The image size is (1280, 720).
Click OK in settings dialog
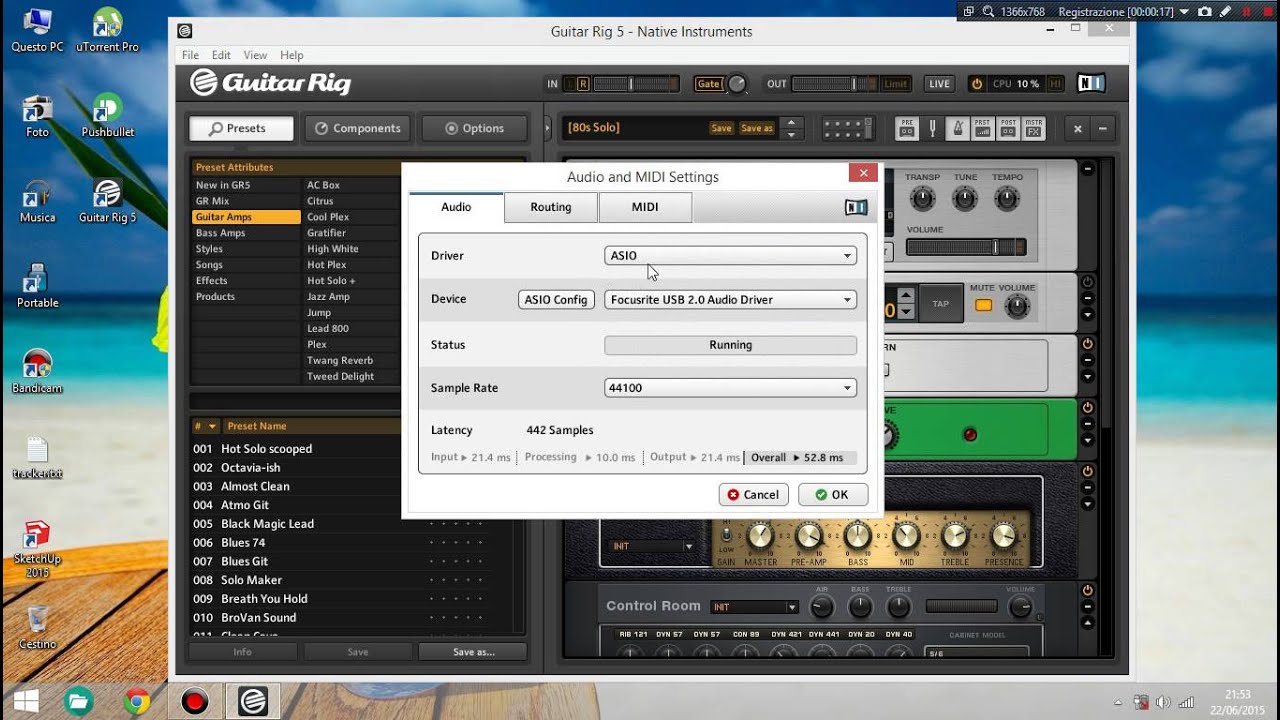coord(833,494)
